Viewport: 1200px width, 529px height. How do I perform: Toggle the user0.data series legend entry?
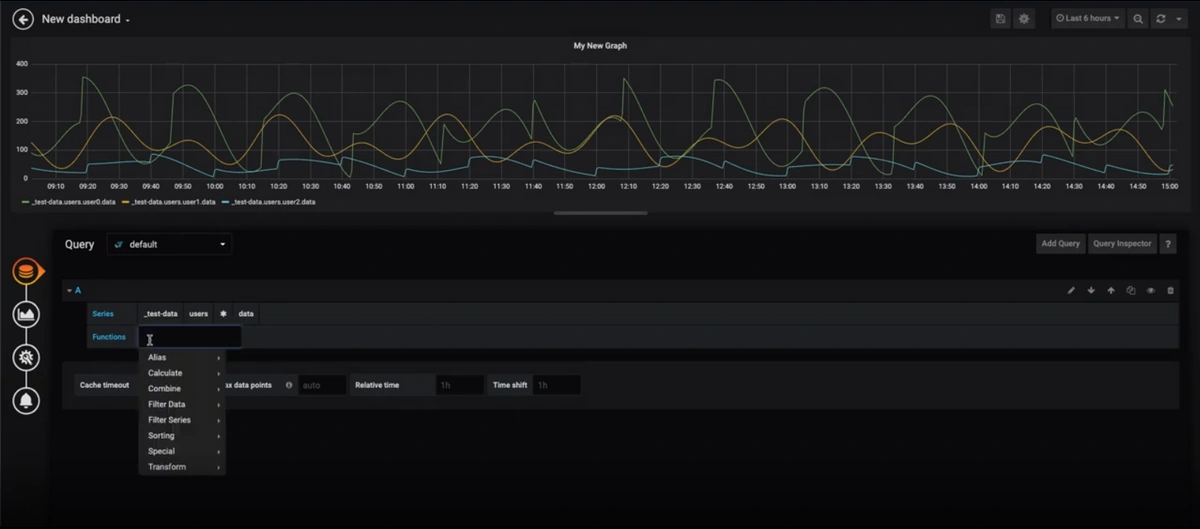[68, 202]
